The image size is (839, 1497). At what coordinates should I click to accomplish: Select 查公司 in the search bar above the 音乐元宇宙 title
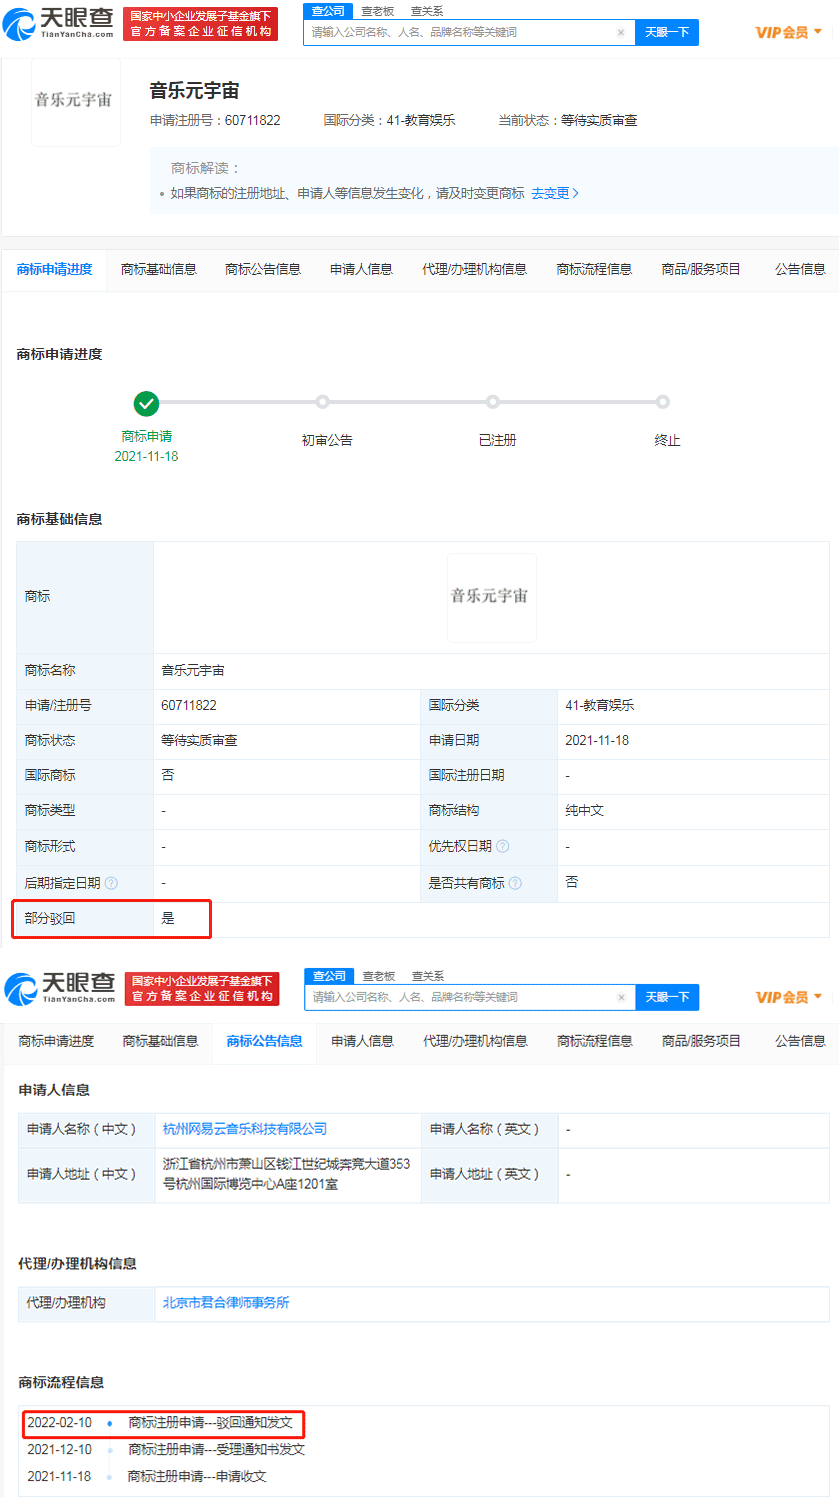(x=328, y=11)
